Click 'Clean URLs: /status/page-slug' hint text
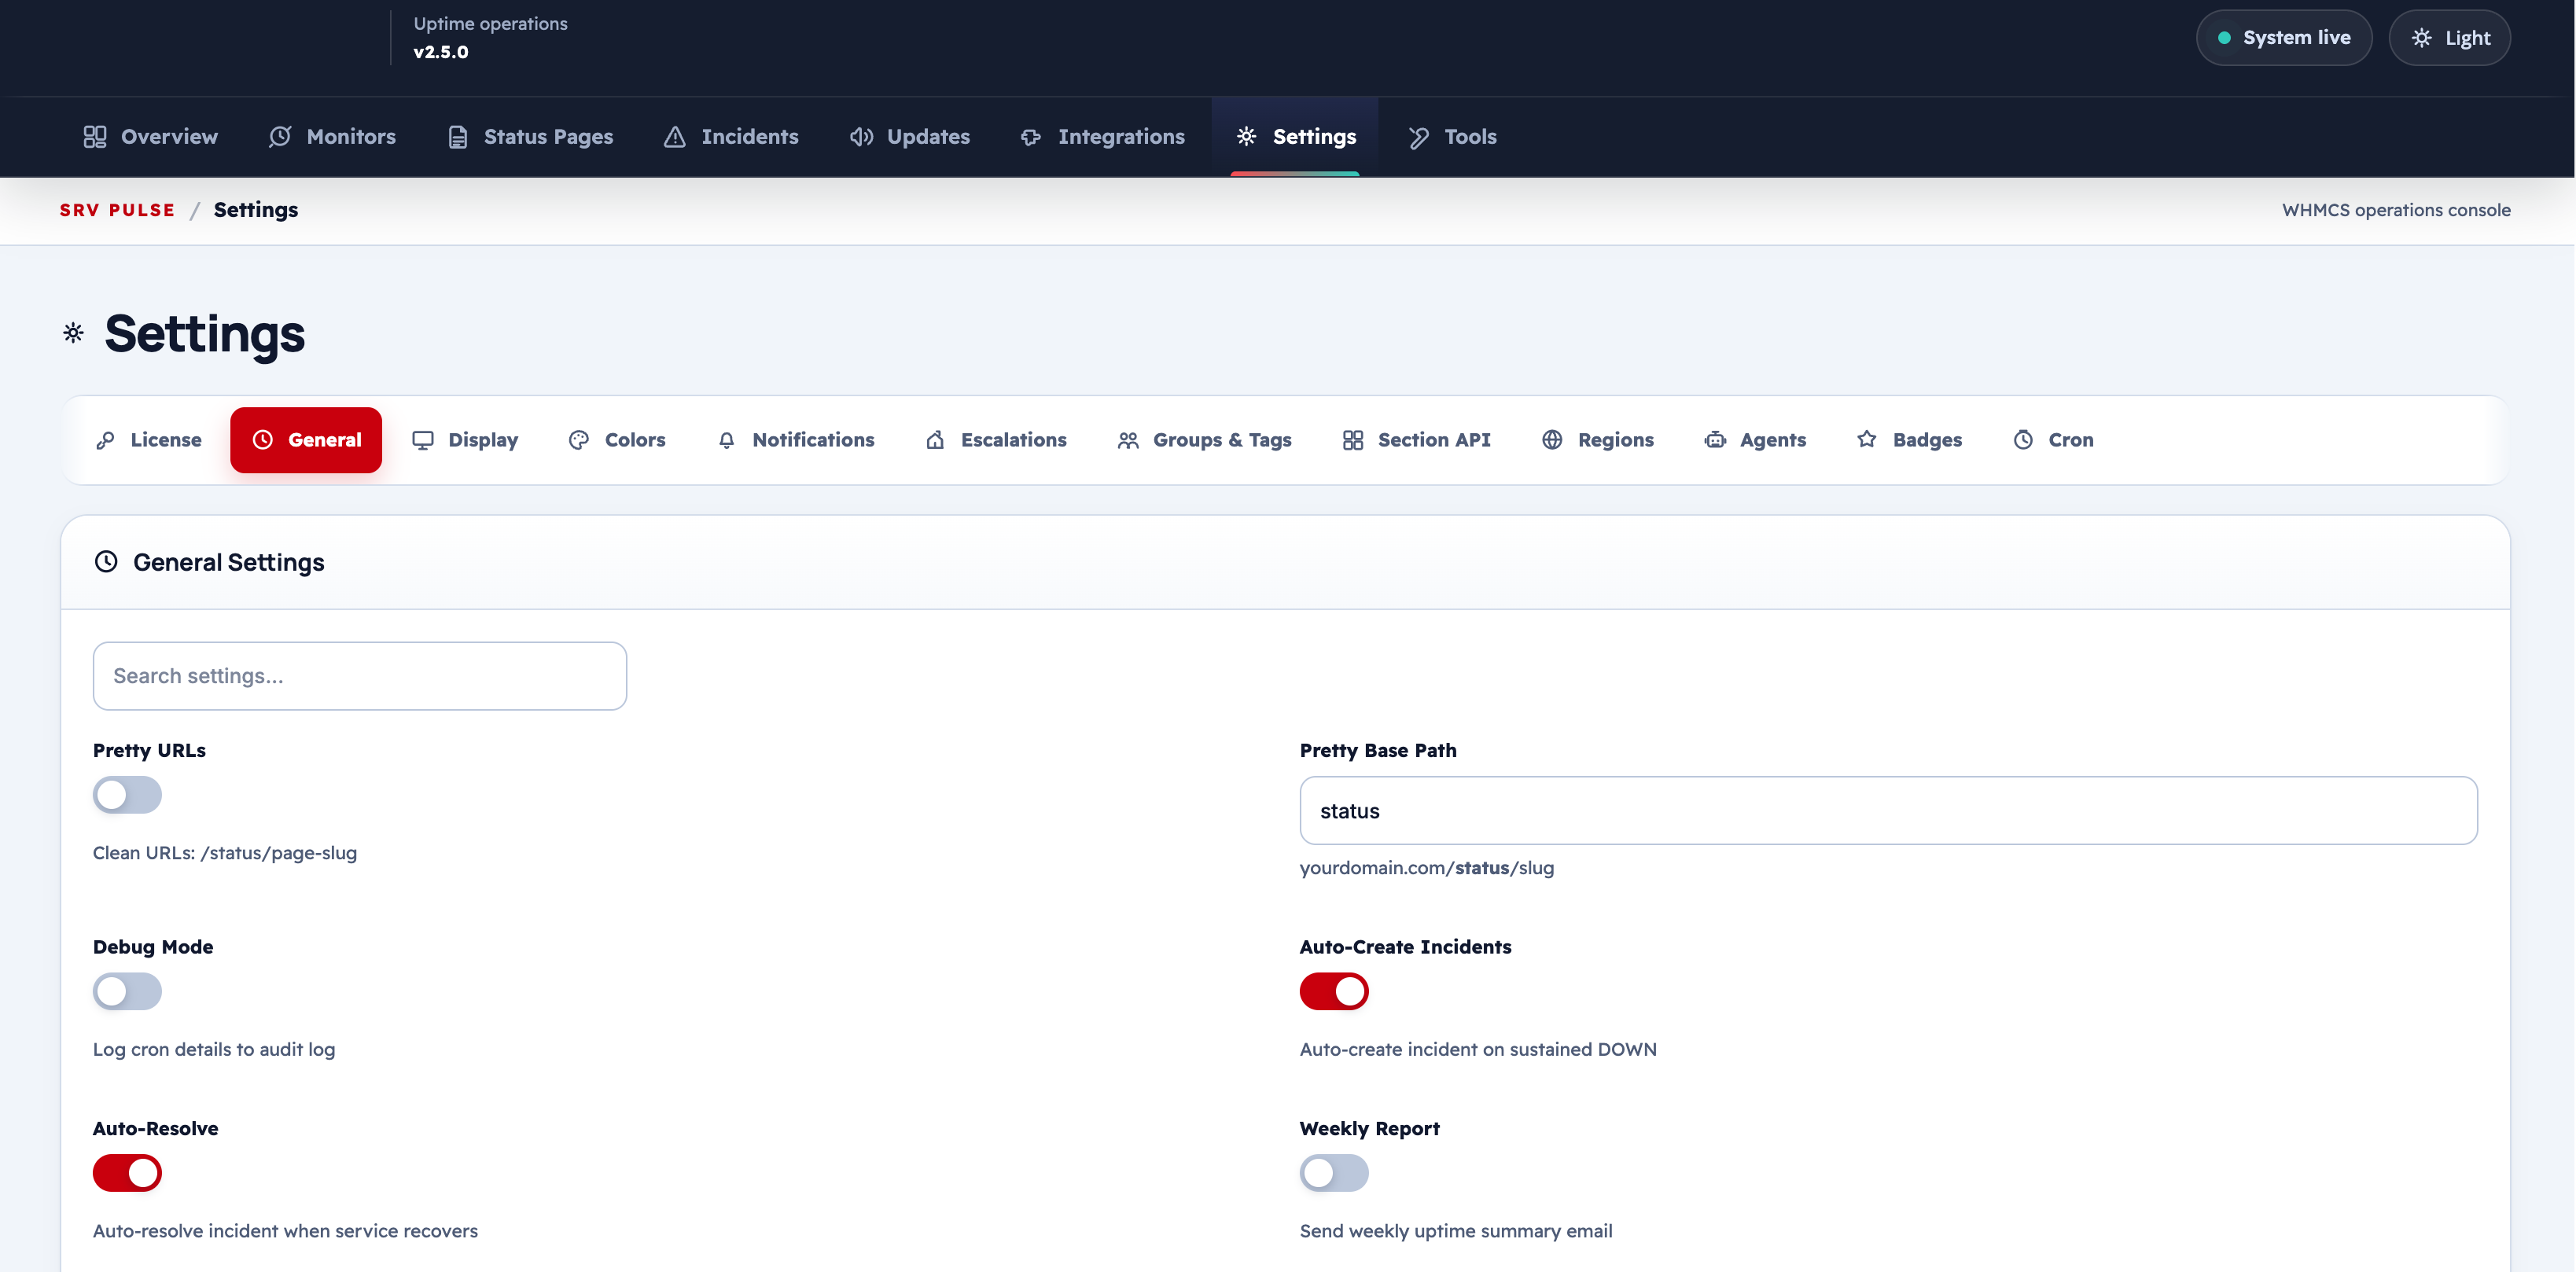2576x1272 pixels. 225,853
